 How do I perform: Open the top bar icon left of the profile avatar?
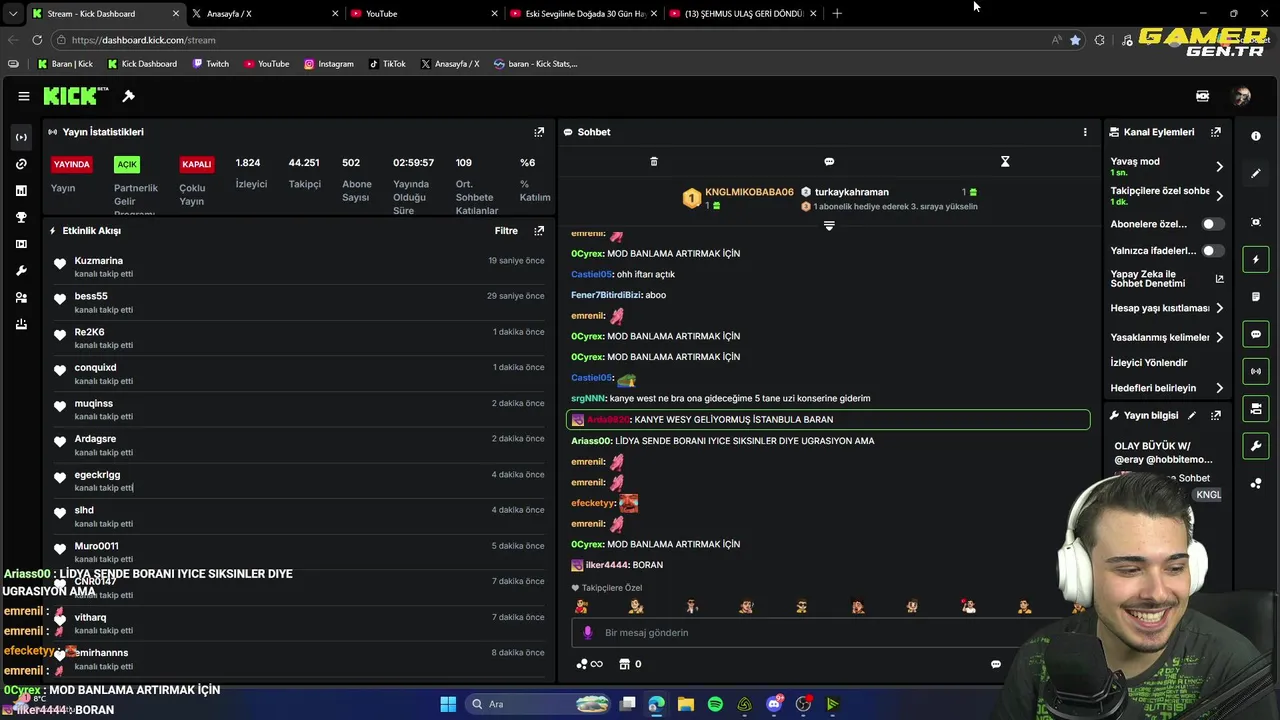(1203, 96)
